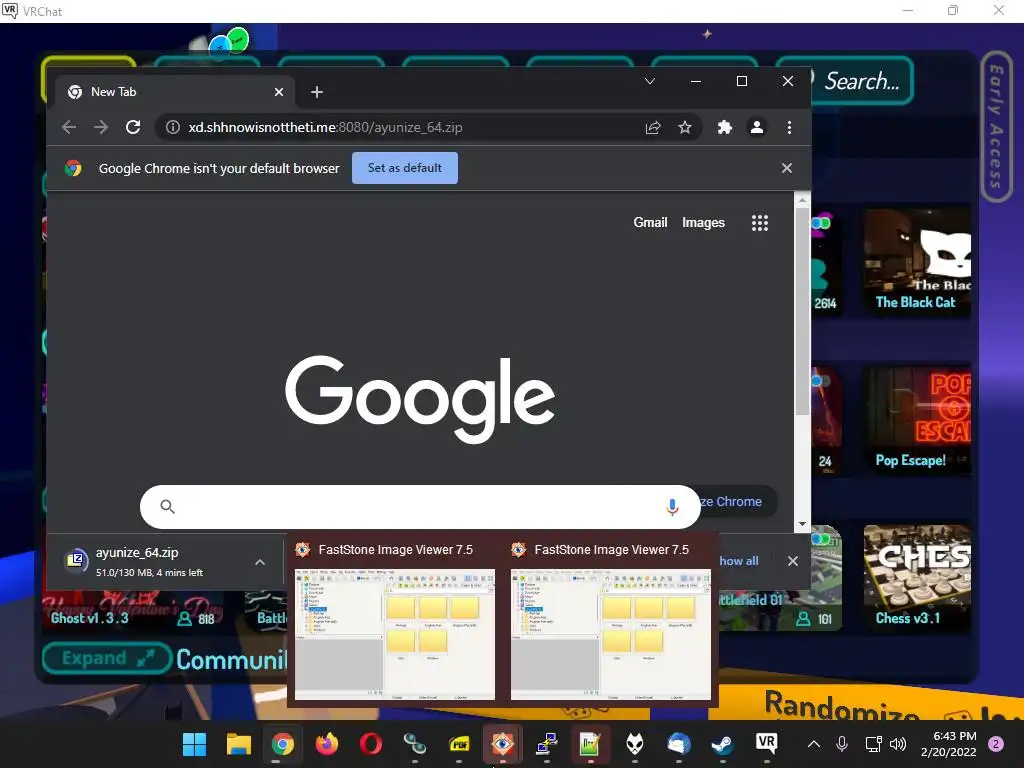The image size is (1024, 768).
Task: Open File Explorer from the taskbar
Action: (x=238, y=744)
